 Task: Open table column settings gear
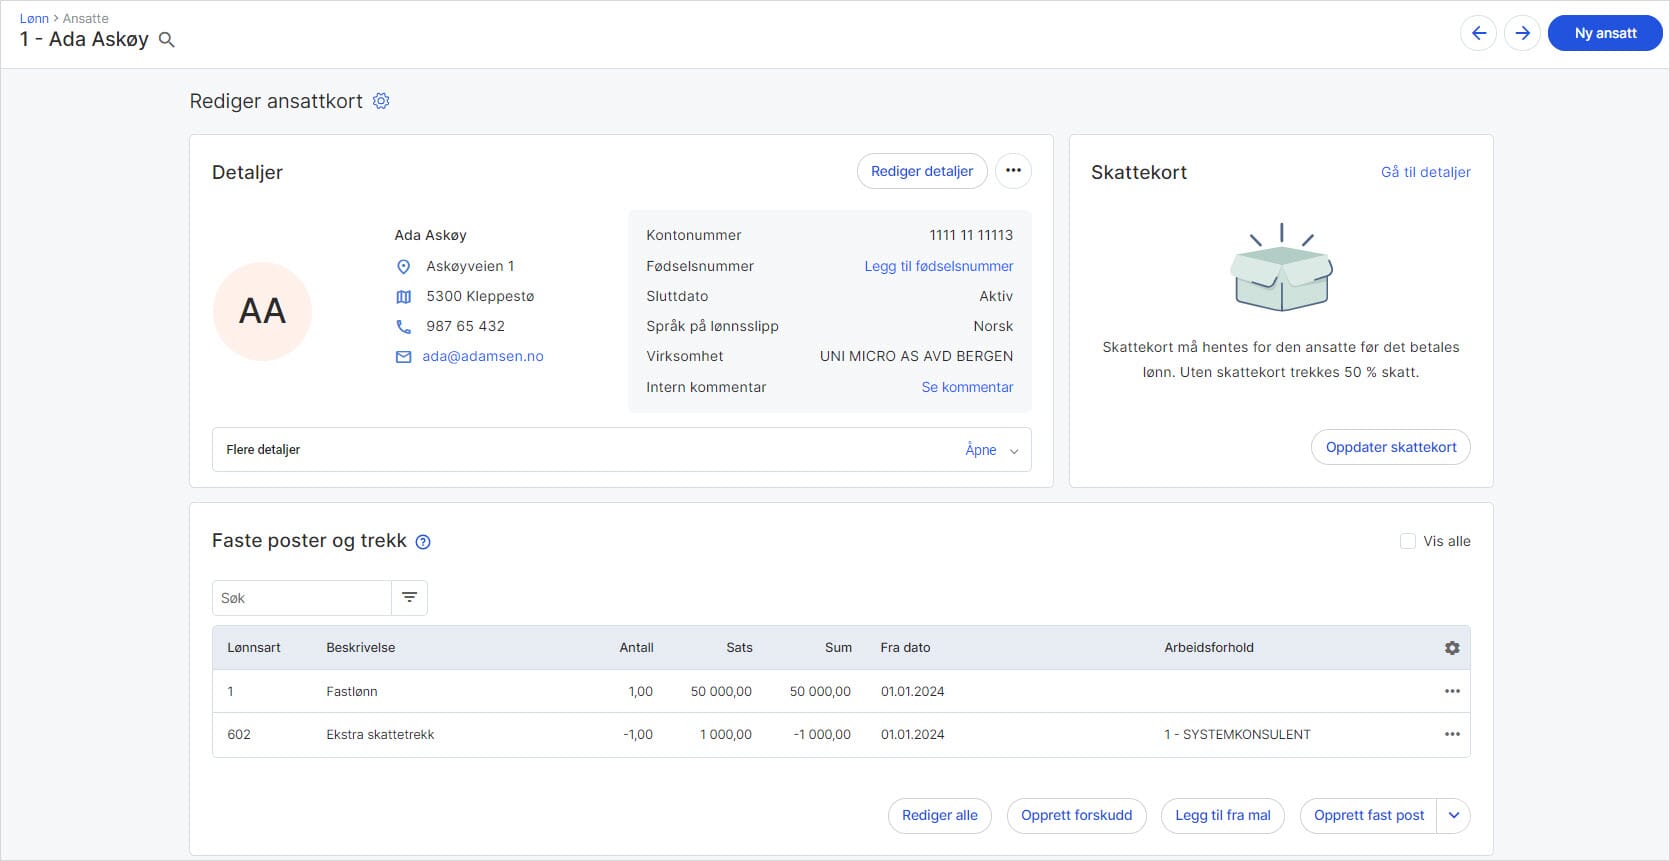point(1452,648)
